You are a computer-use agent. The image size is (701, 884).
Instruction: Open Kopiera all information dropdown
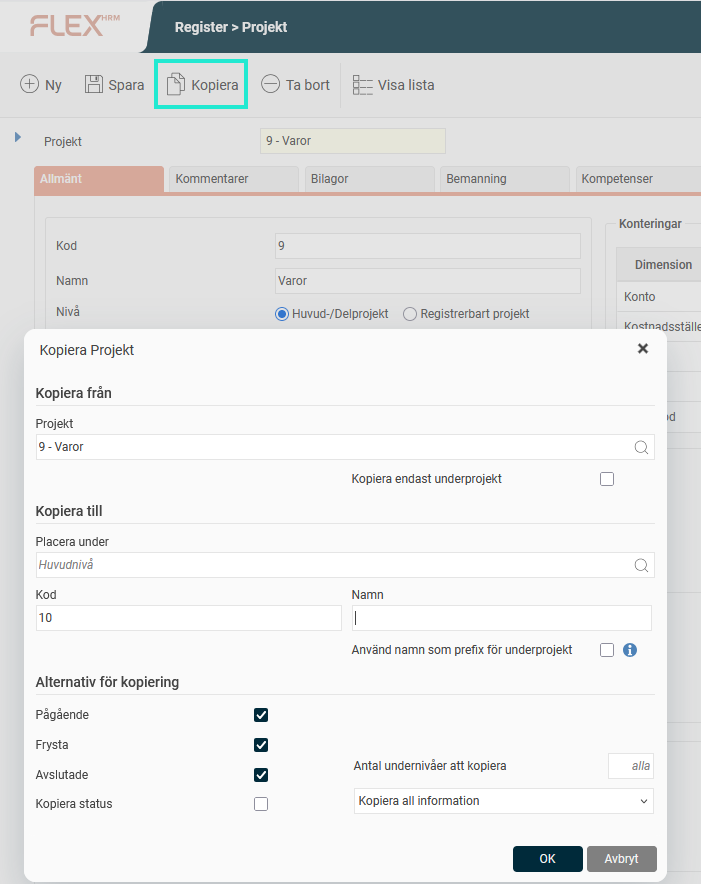click(x=504, y=801)
